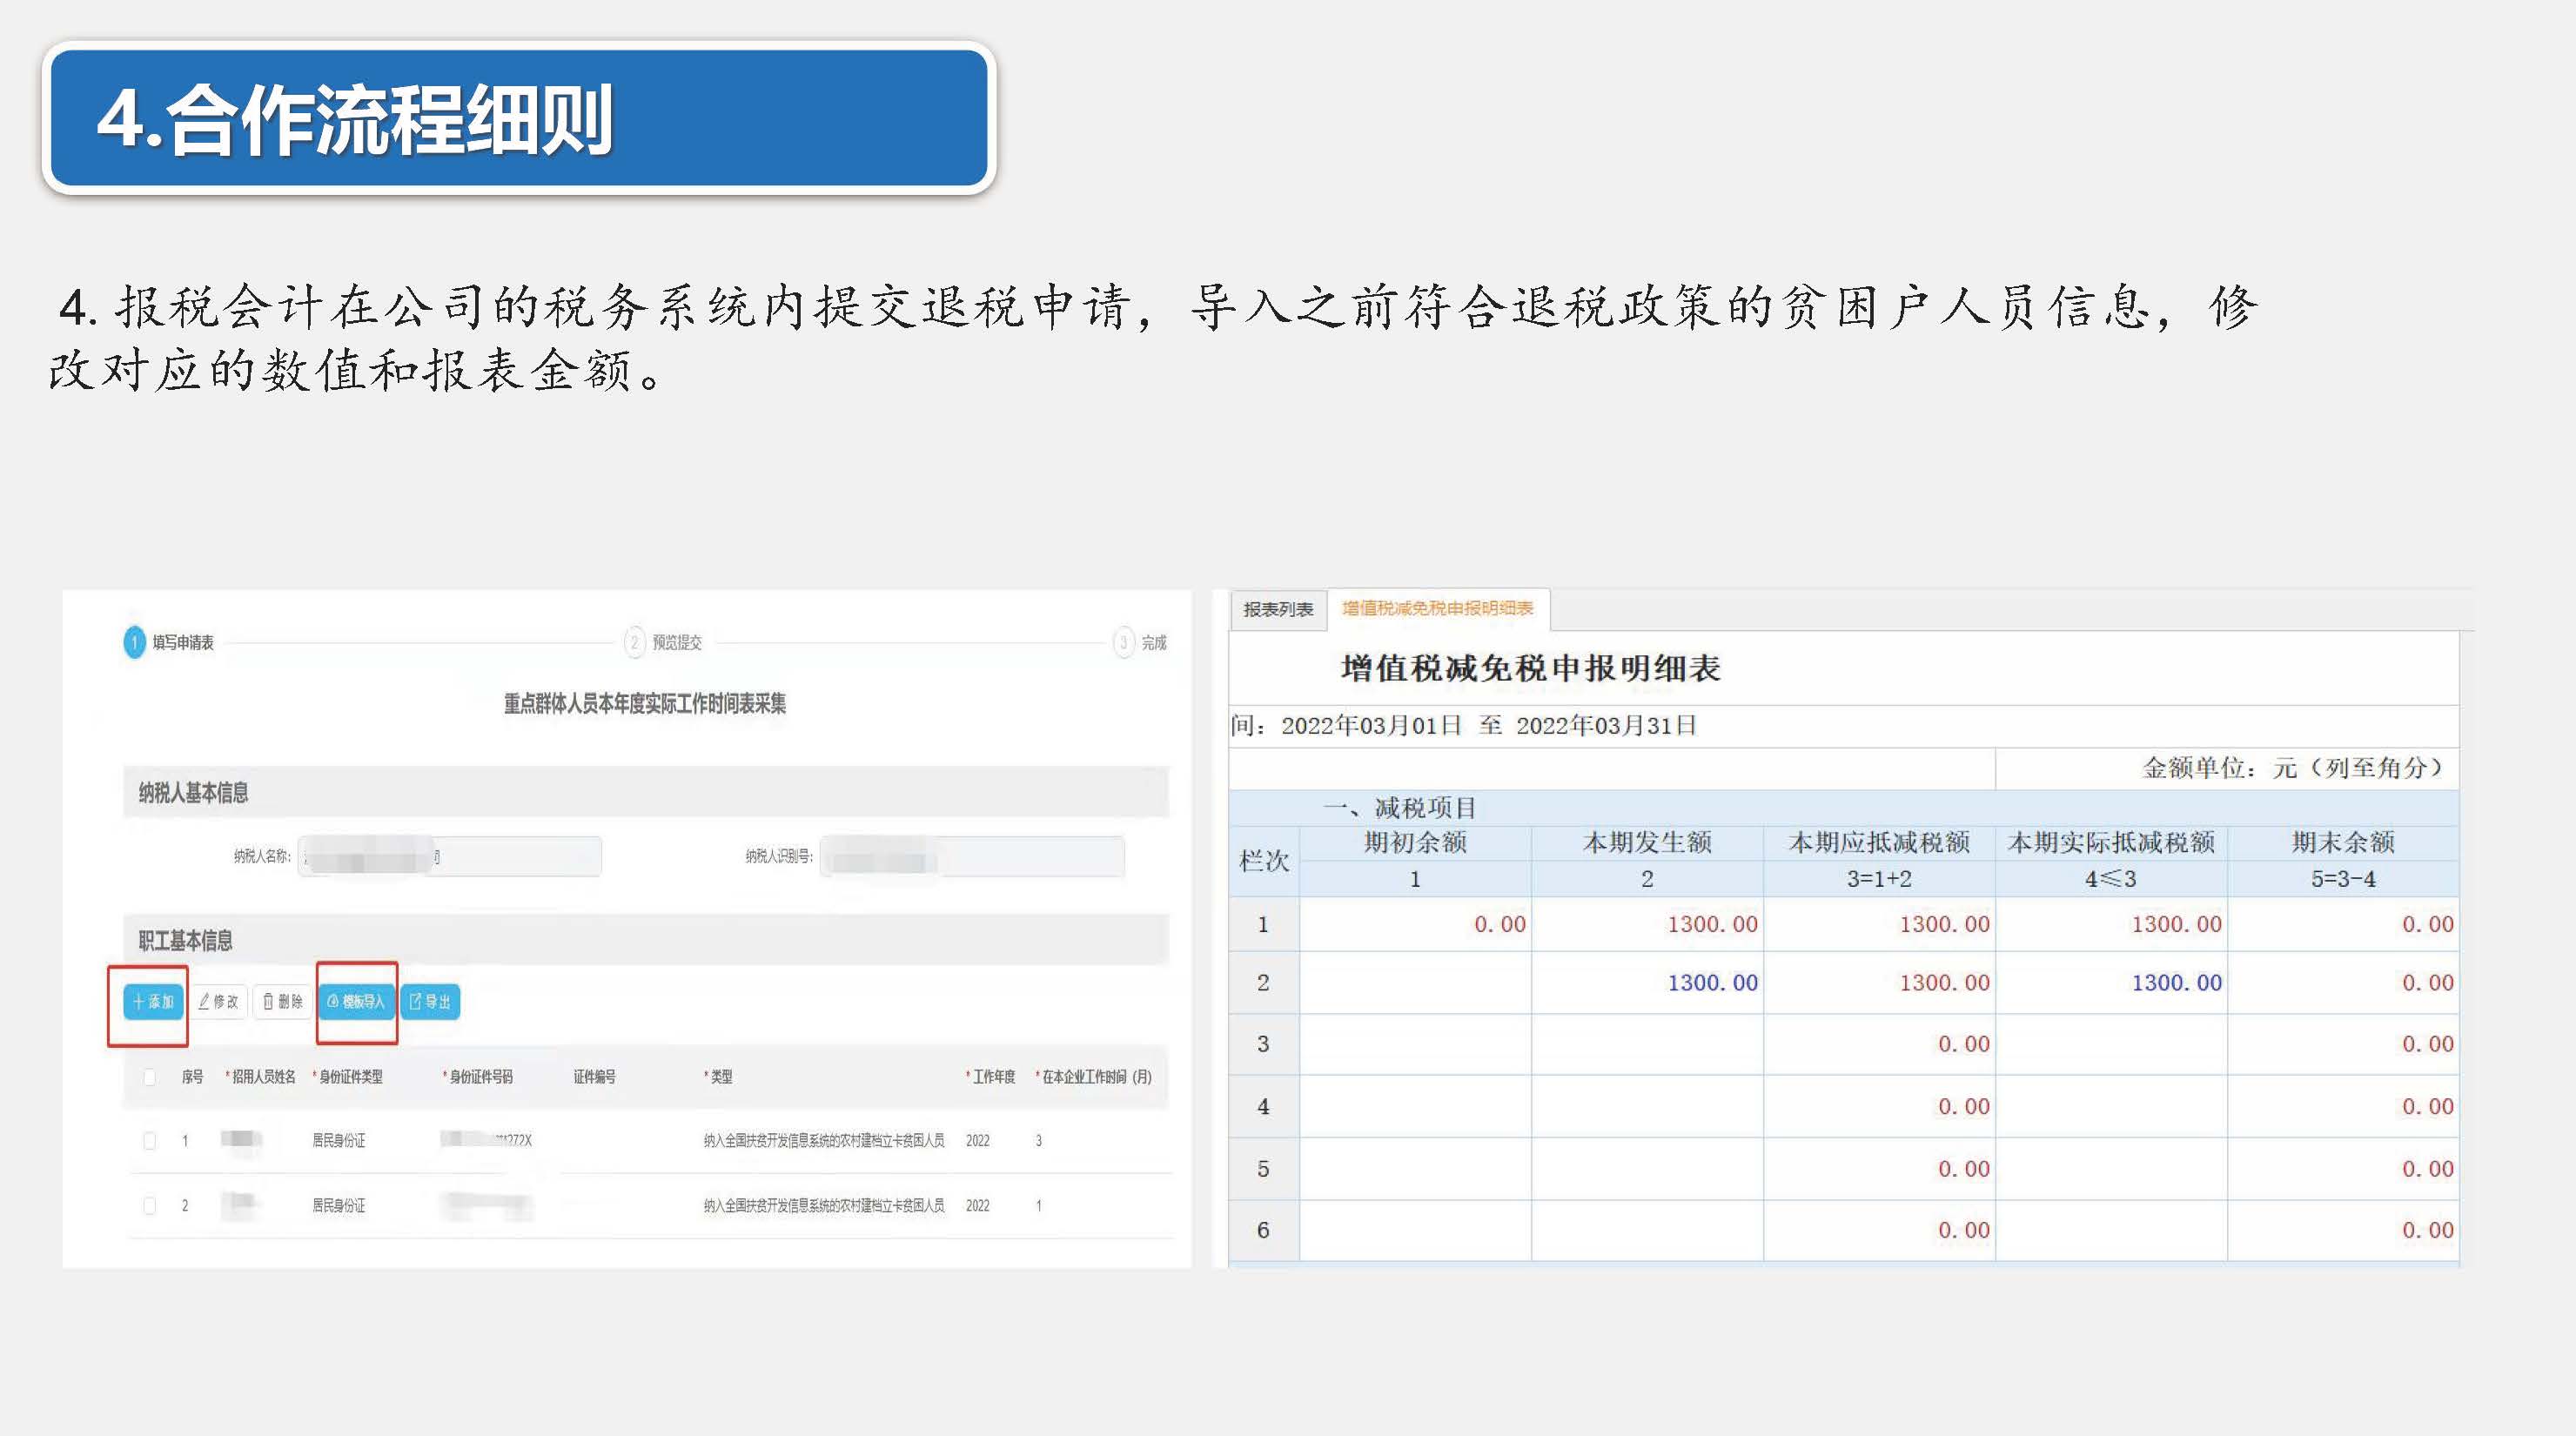Click the 证件编号 column header
Screen dimensions: 2576x1436
[x=594, y=1077]
